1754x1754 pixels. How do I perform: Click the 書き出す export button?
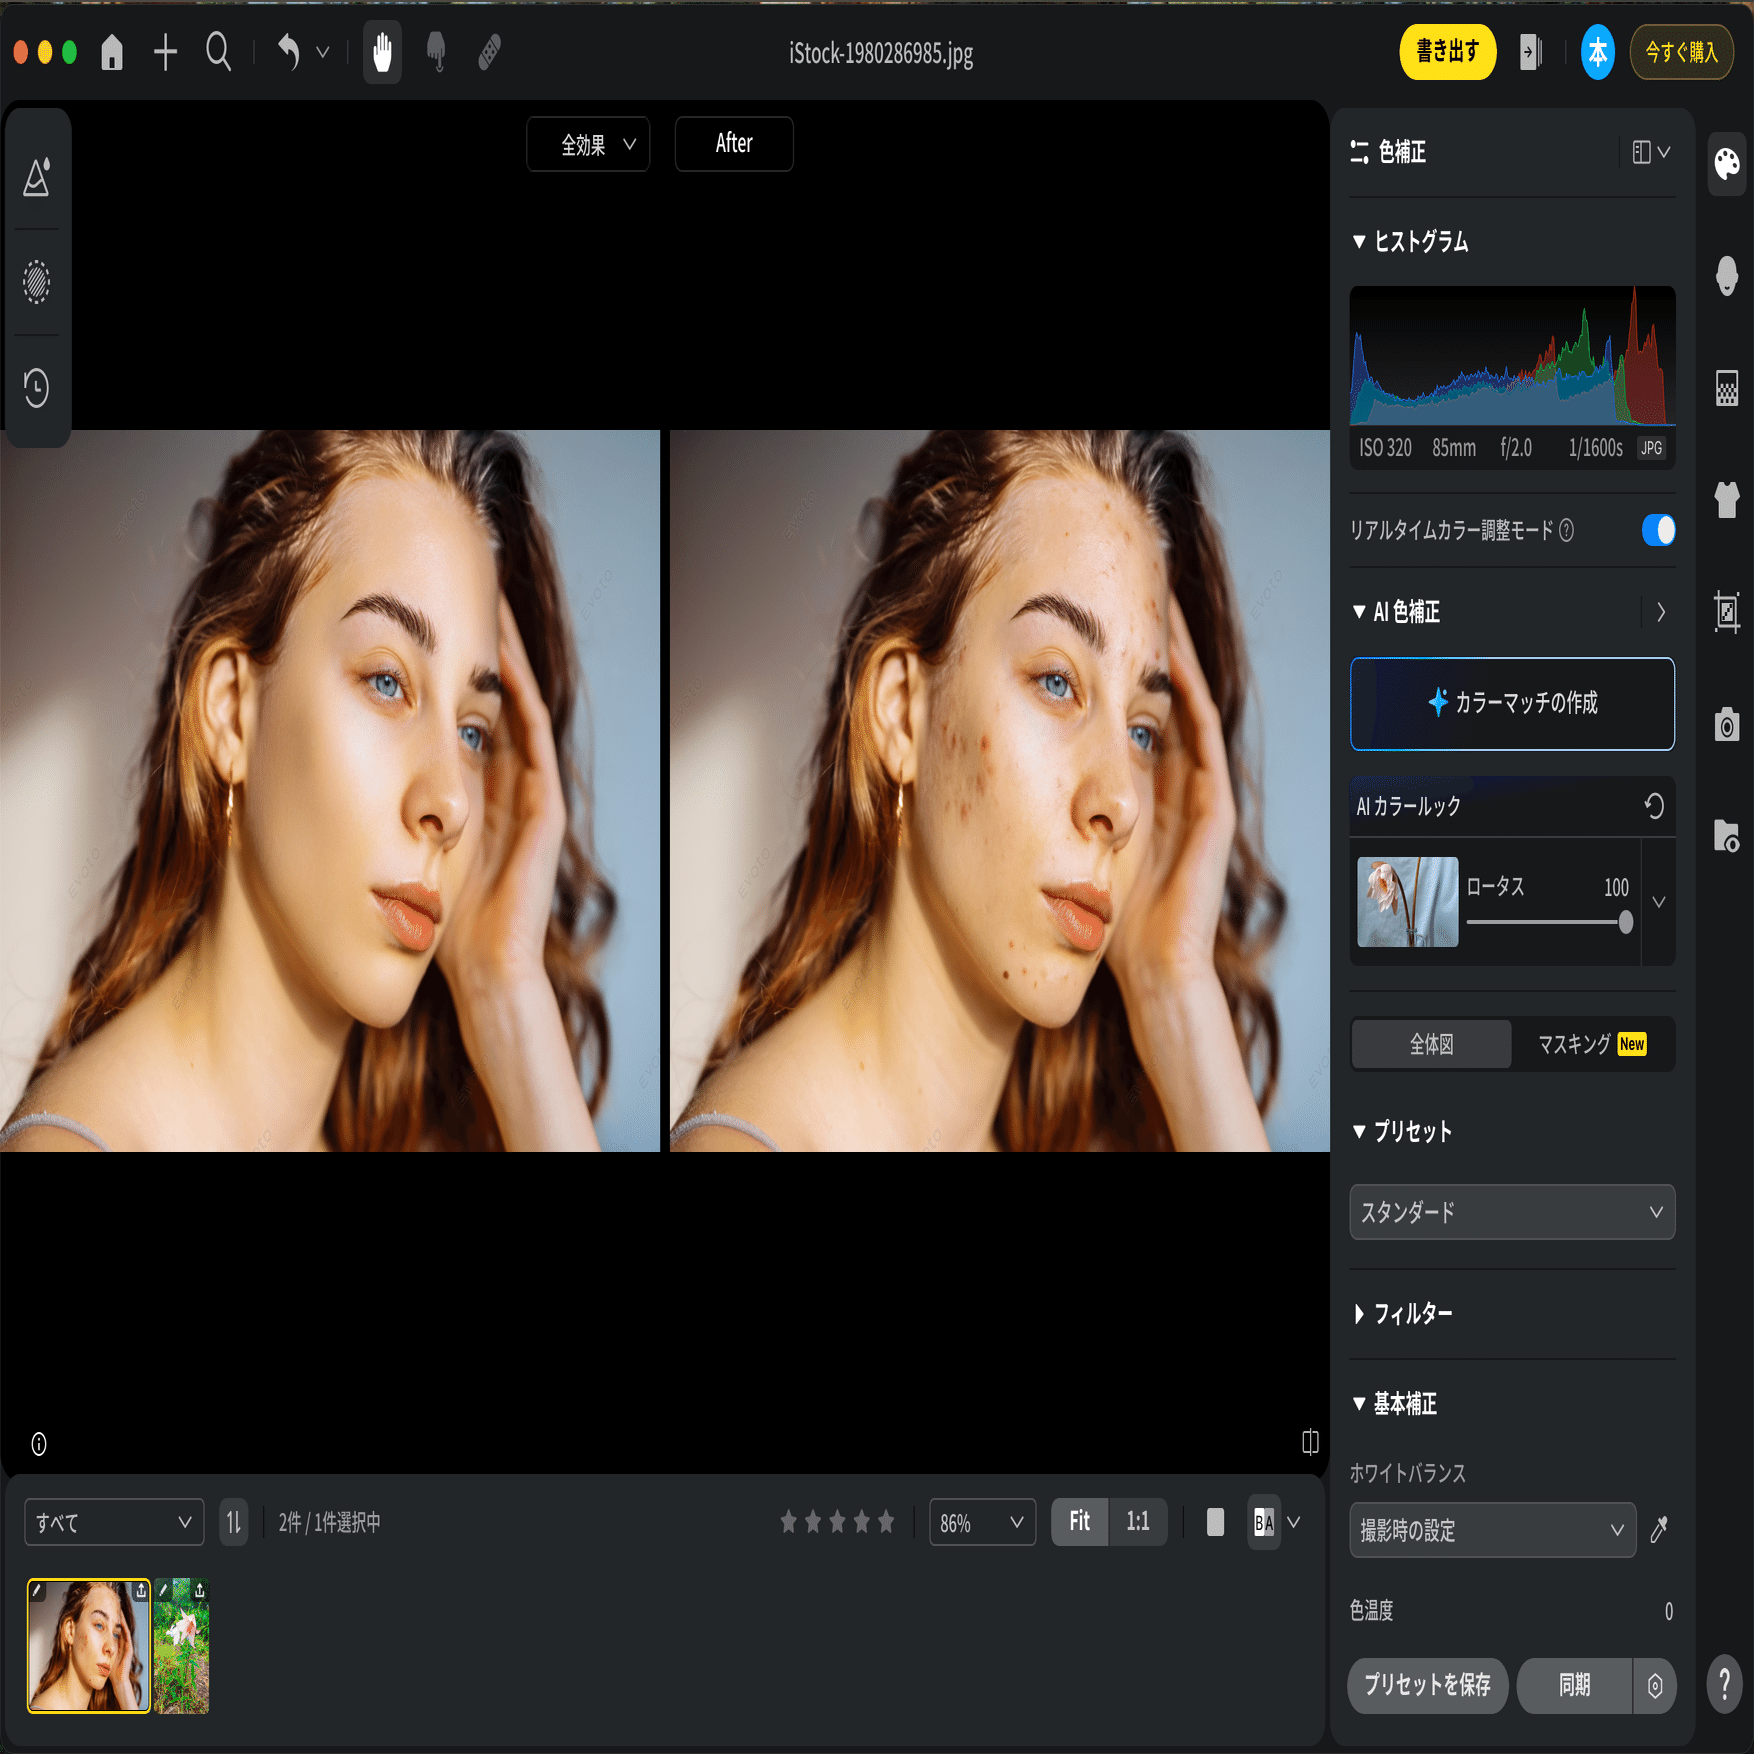click(1446, 52)
